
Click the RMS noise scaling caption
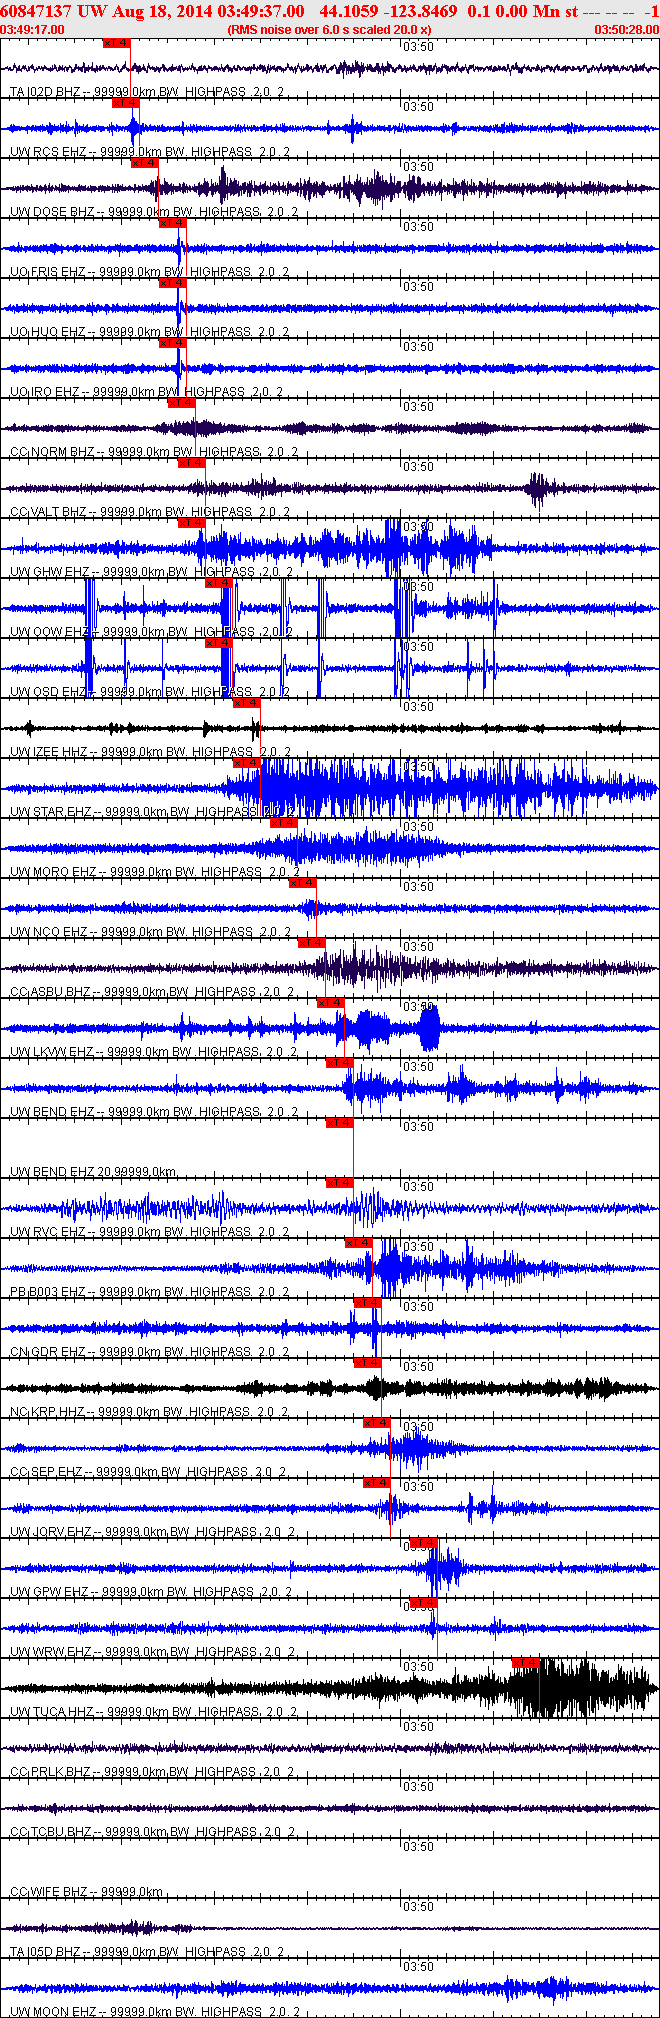330,30
